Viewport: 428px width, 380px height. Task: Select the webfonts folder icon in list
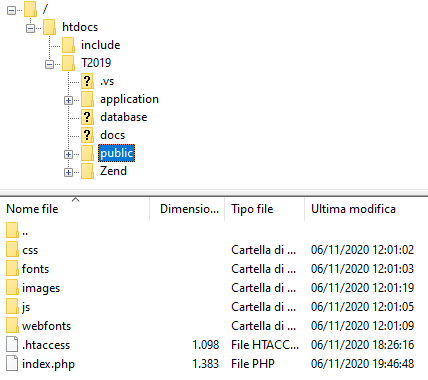pos(12,325)
